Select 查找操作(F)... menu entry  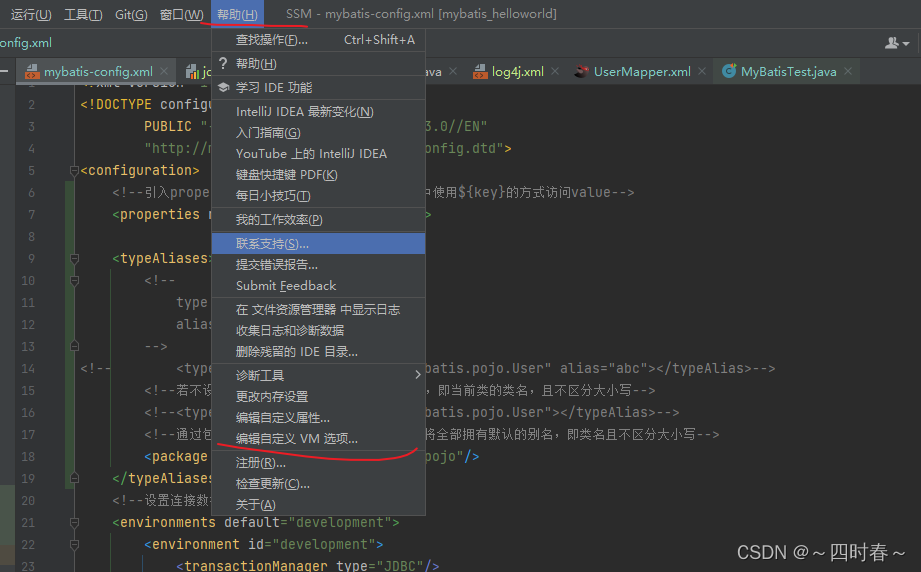coord(318,40)
